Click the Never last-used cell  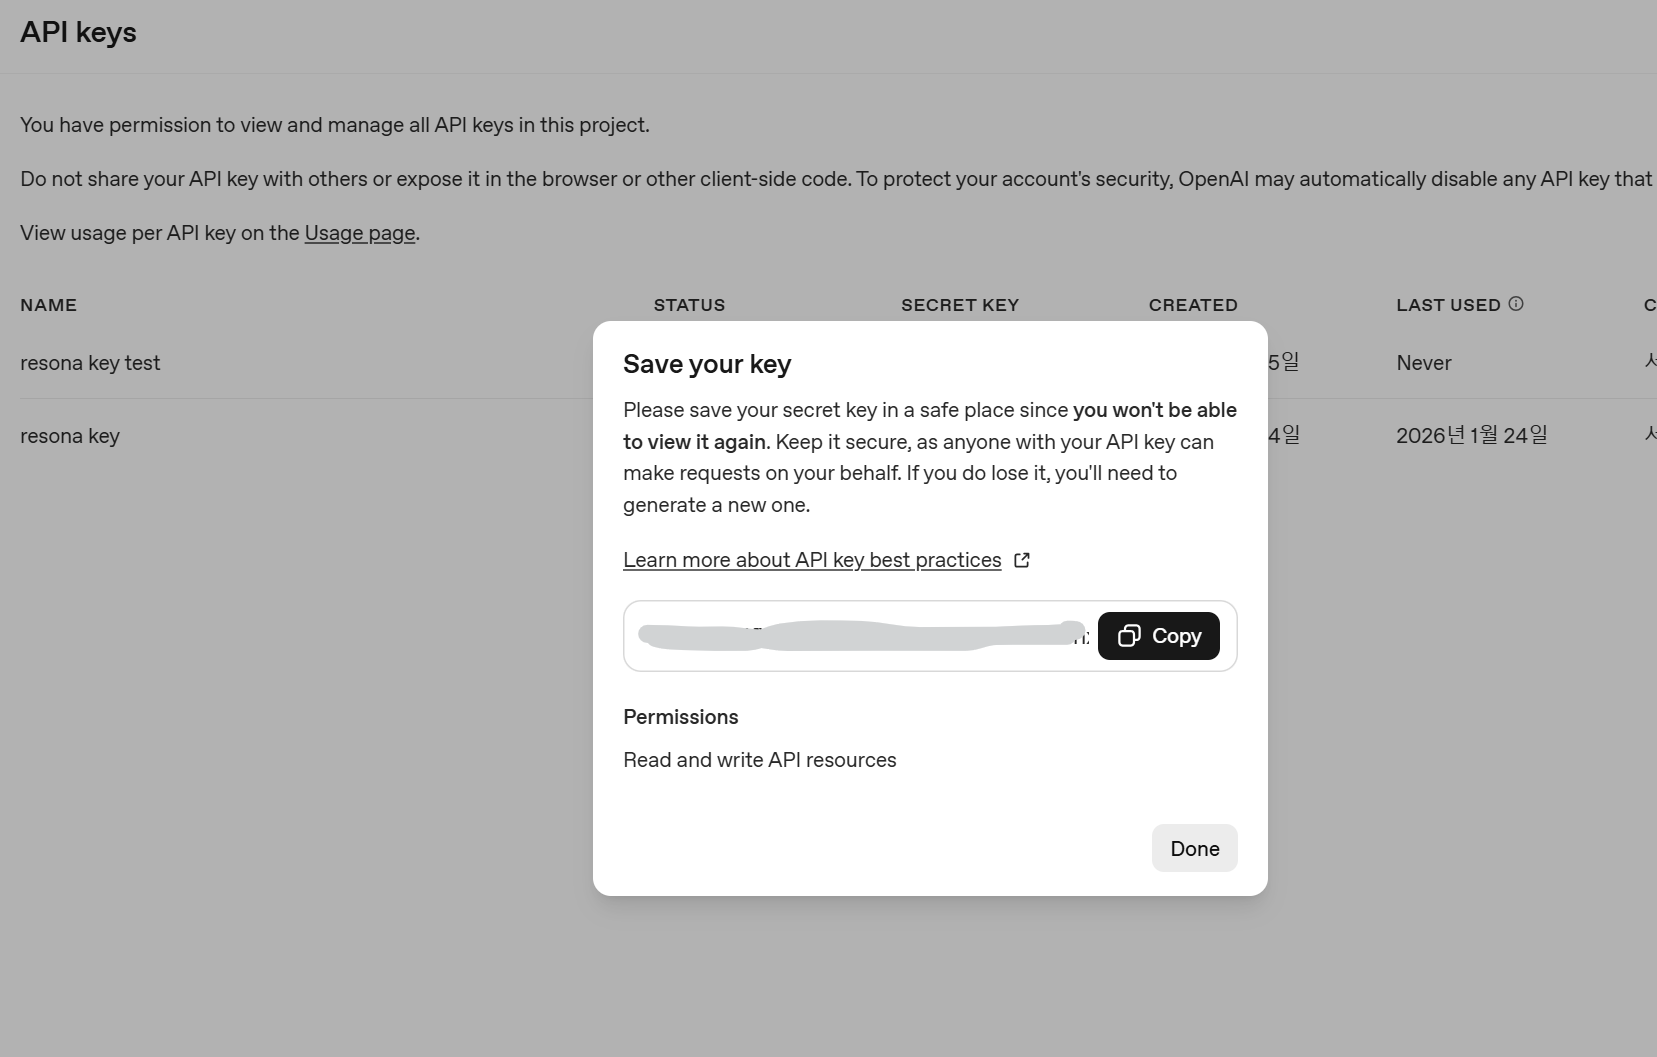tap(1424, 363)
